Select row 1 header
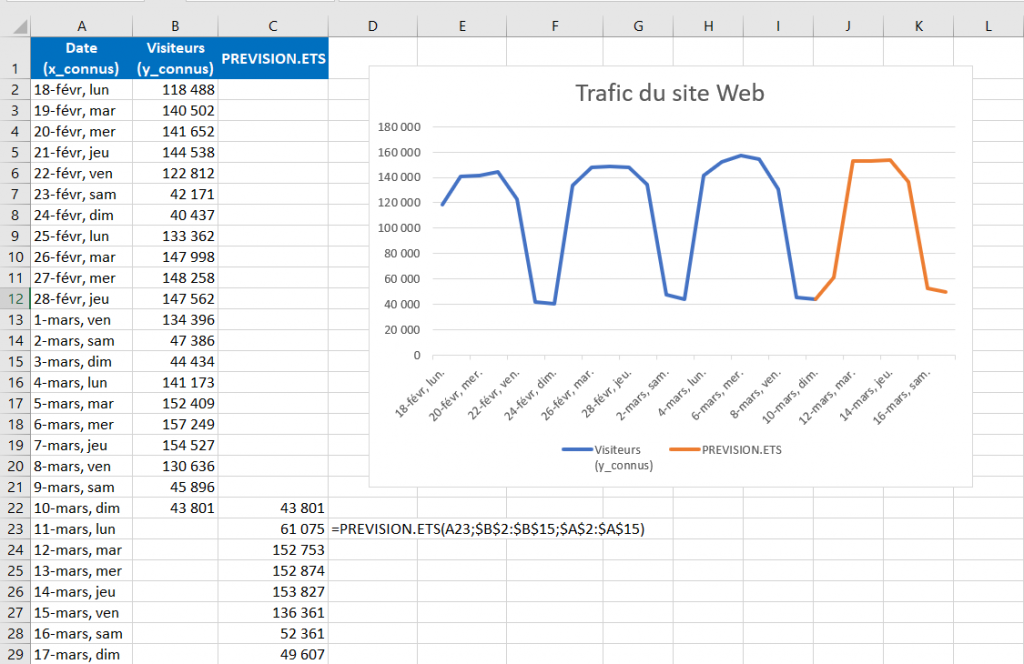This screenshot has width=1024, height=664. click(x=17, y=59)
